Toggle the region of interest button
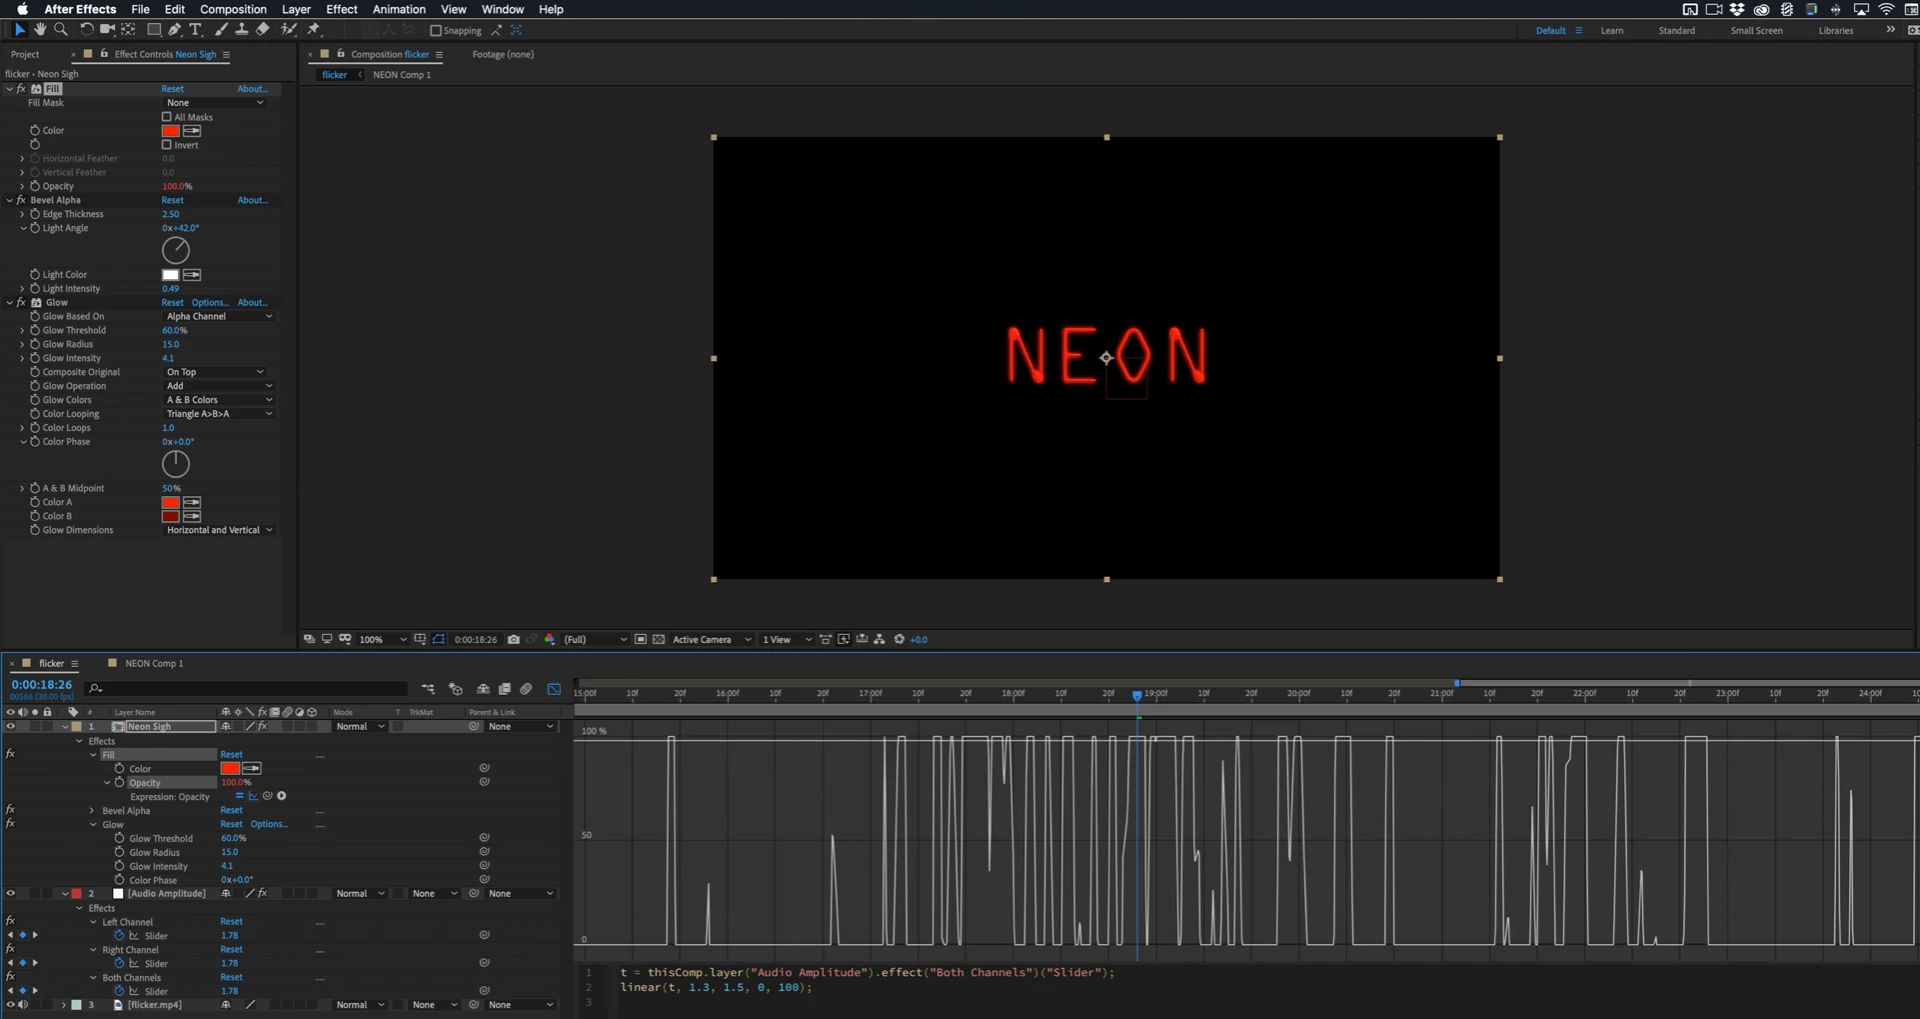 [640, 640]
